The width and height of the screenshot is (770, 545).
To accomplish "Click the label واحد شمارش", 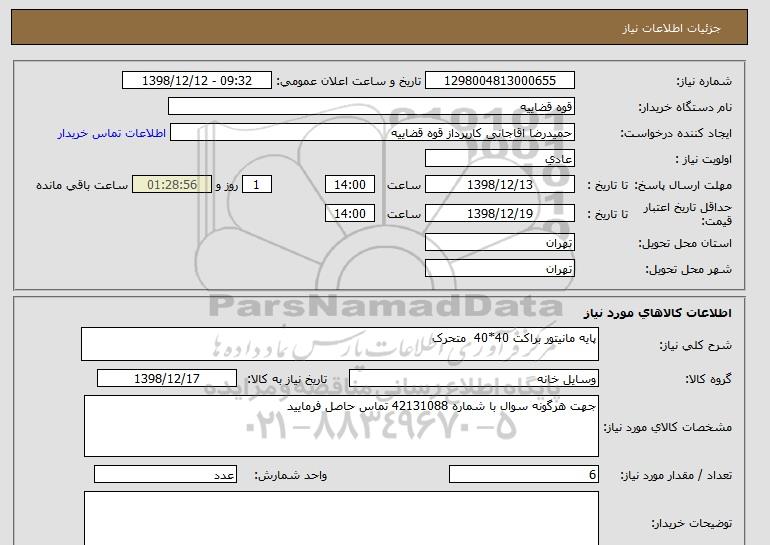I will point(290,475).
